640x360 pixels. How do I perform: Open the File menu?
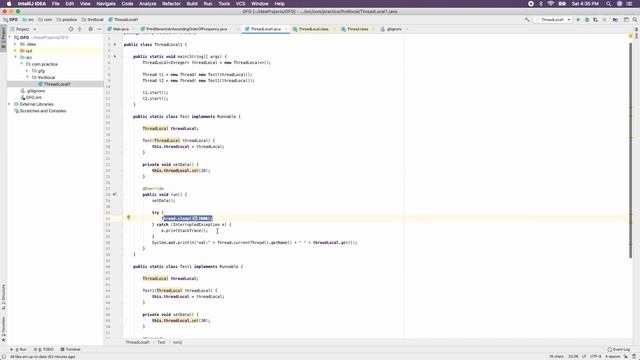coord(56,4)
